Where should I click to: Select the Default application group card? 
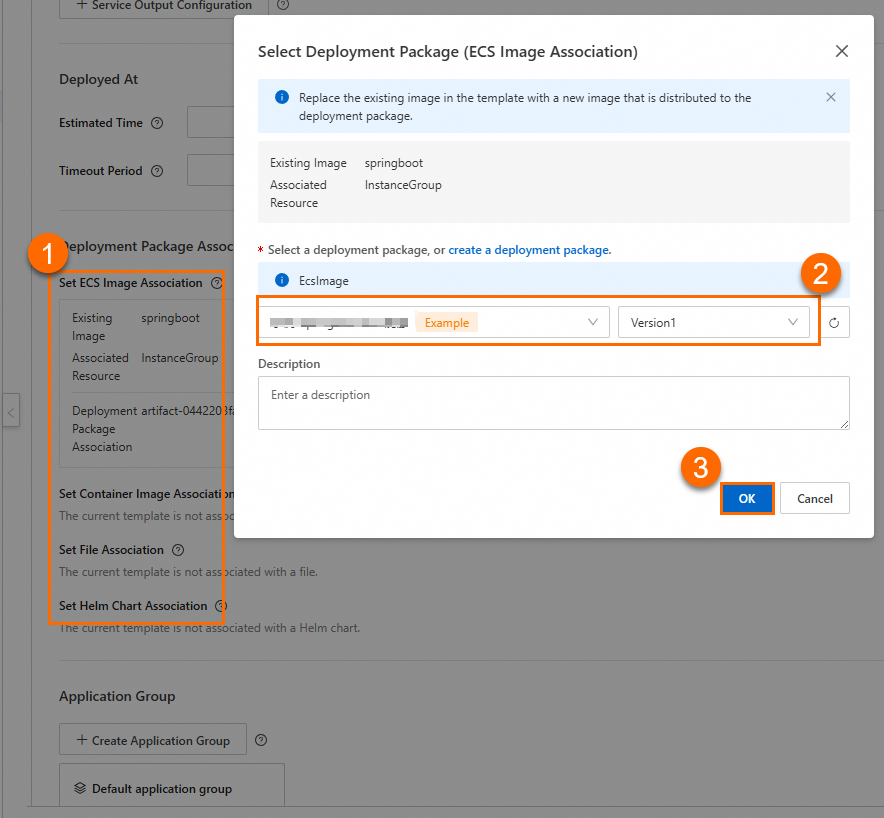point(172,788)
